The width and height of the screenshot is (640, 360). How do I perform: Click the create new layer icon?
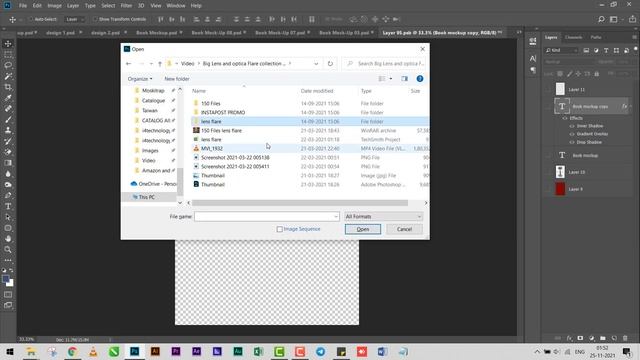tap(614, 338)
